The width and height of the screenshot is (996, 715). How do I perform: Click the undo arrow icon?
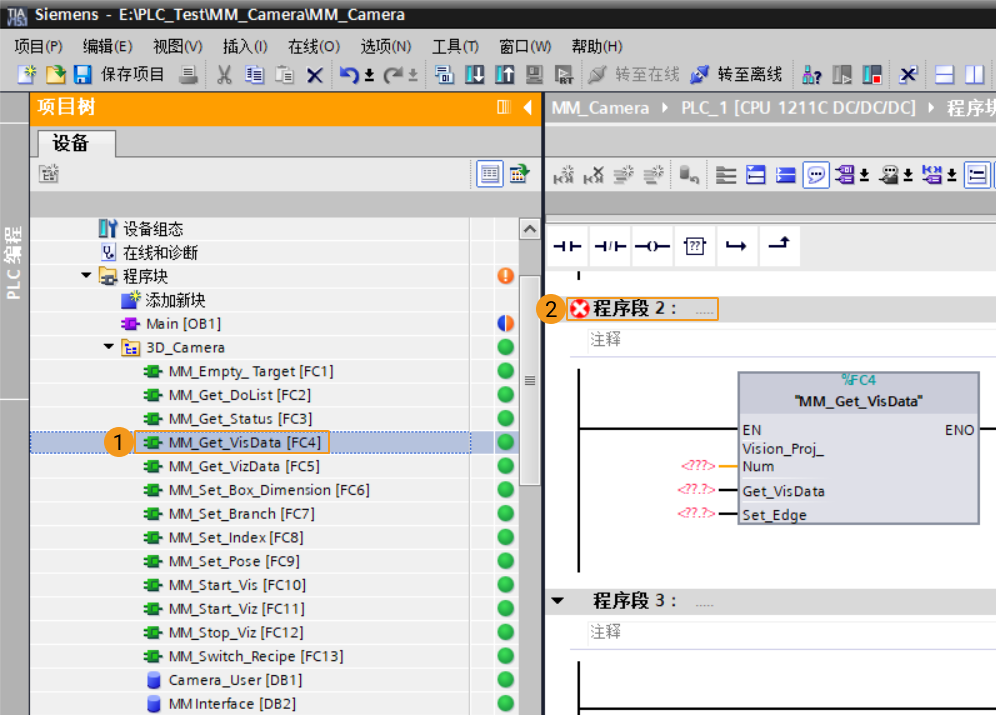(349, 74)
